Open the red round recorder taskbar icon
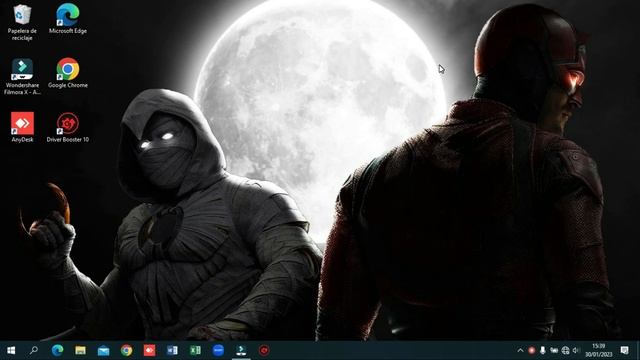 [264, 350]
